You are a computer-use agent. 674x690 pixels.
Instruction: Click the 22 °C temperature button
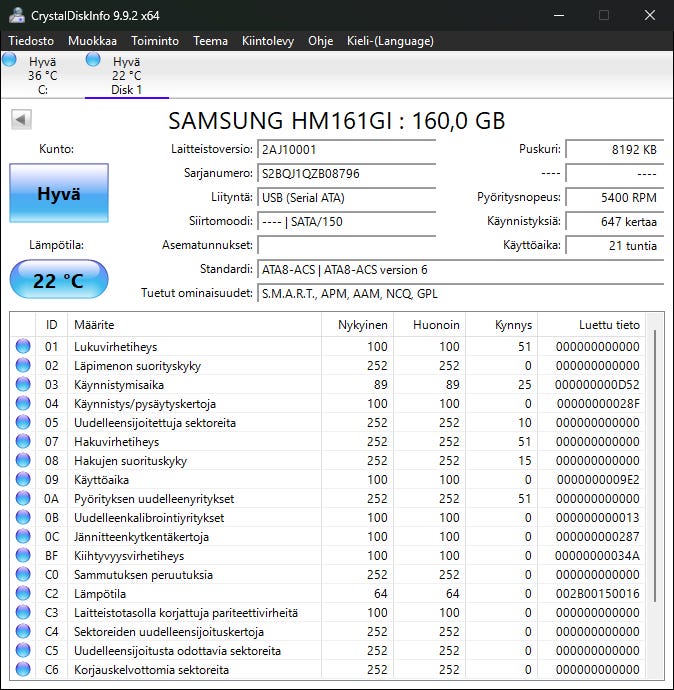pos(59,280)
